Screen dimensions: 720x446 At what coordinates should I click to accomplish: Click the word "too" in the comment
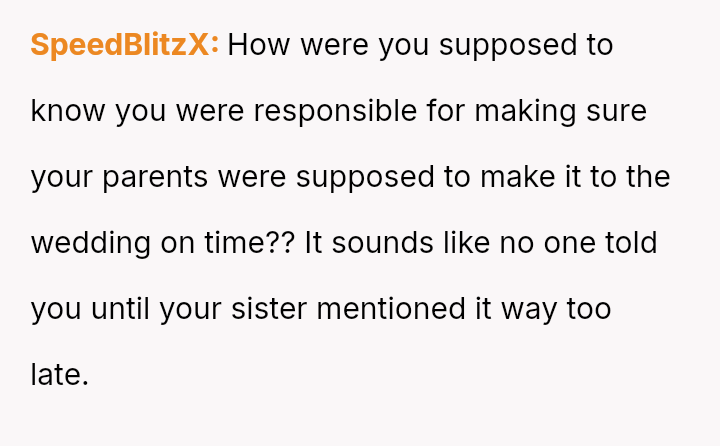click(x=588, y=309)
